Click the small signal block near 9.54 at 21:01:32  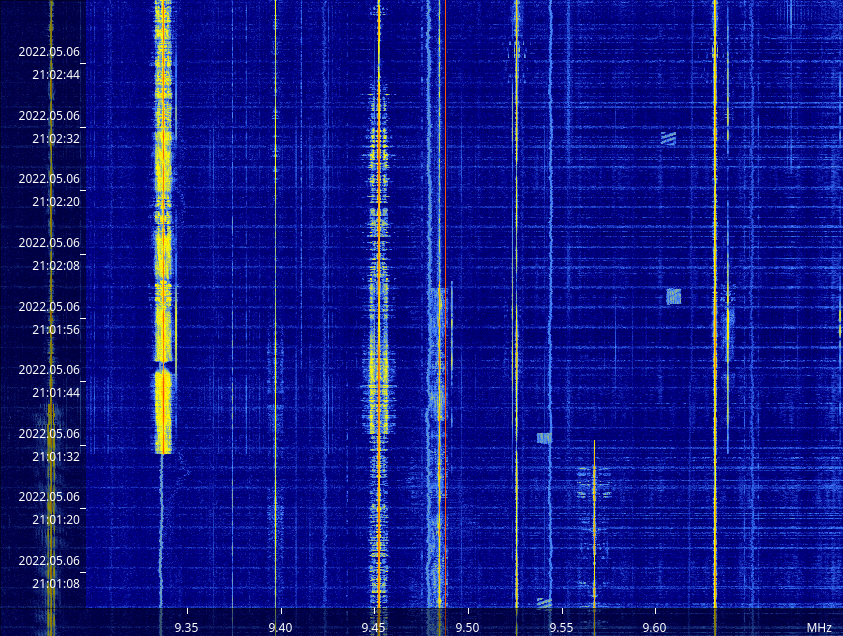click(x=544, y=438)
